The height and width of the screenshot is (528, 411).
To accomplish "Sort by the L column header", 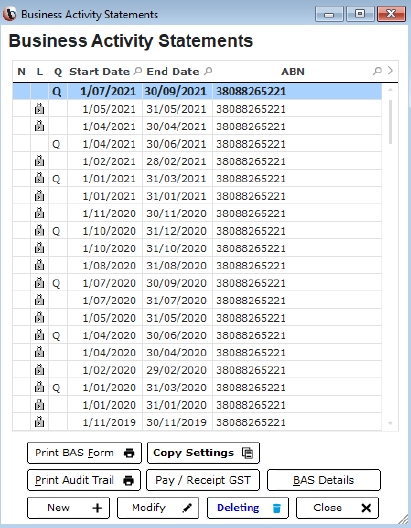I will coord(40,71).
